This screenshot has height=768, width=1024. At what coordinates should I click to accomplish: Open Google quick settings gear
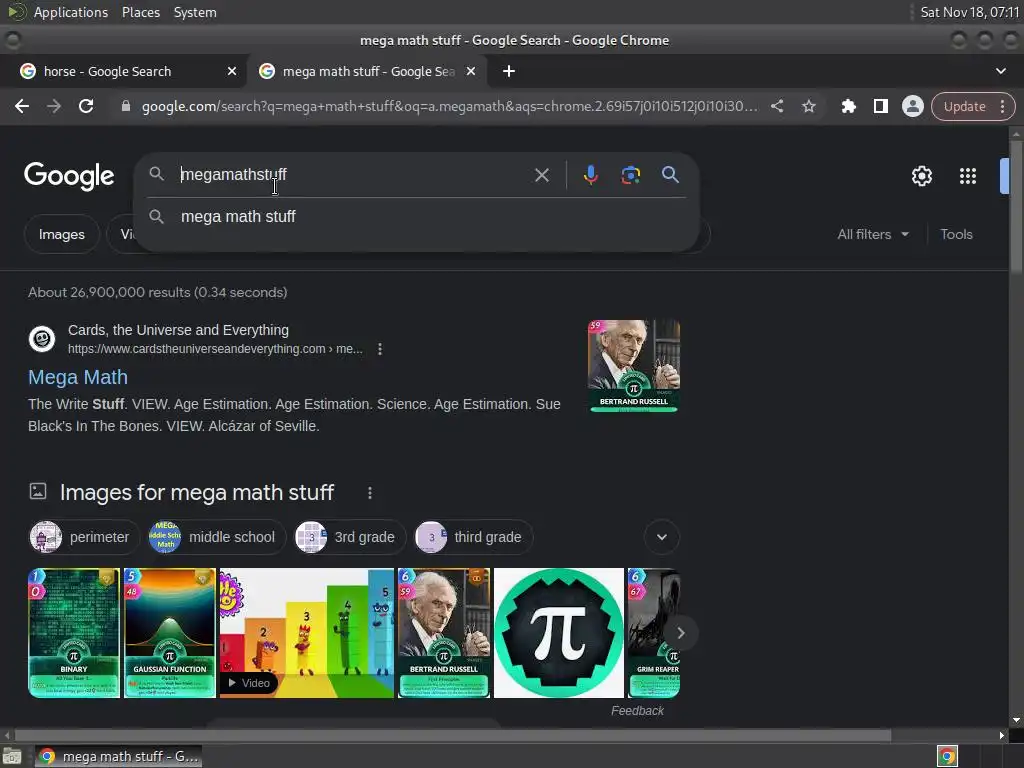[921, 176]
